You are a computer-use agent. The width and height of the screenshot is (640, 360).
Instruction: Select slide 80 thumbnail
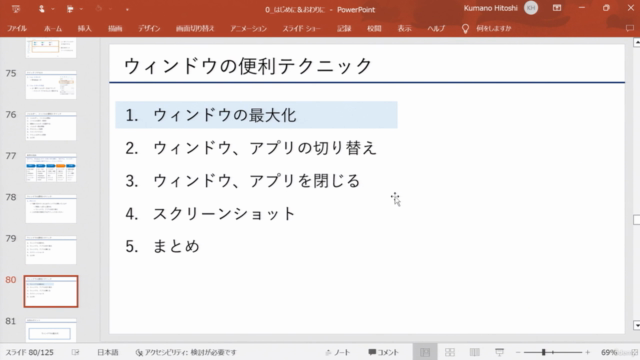tap(51, 291)
